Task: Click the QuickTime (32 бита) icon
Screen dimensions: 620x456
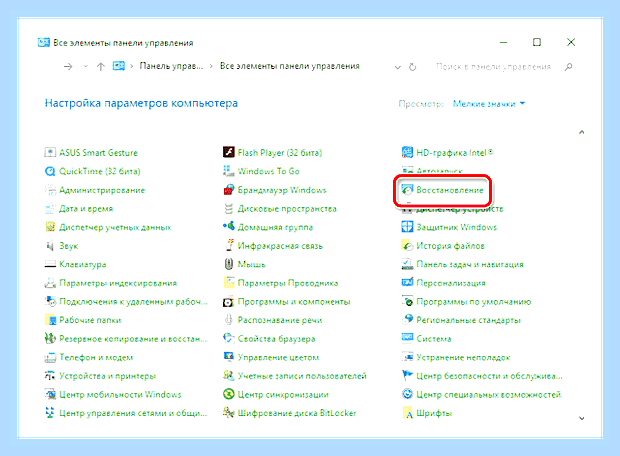Action: click(x=50, y=171)
